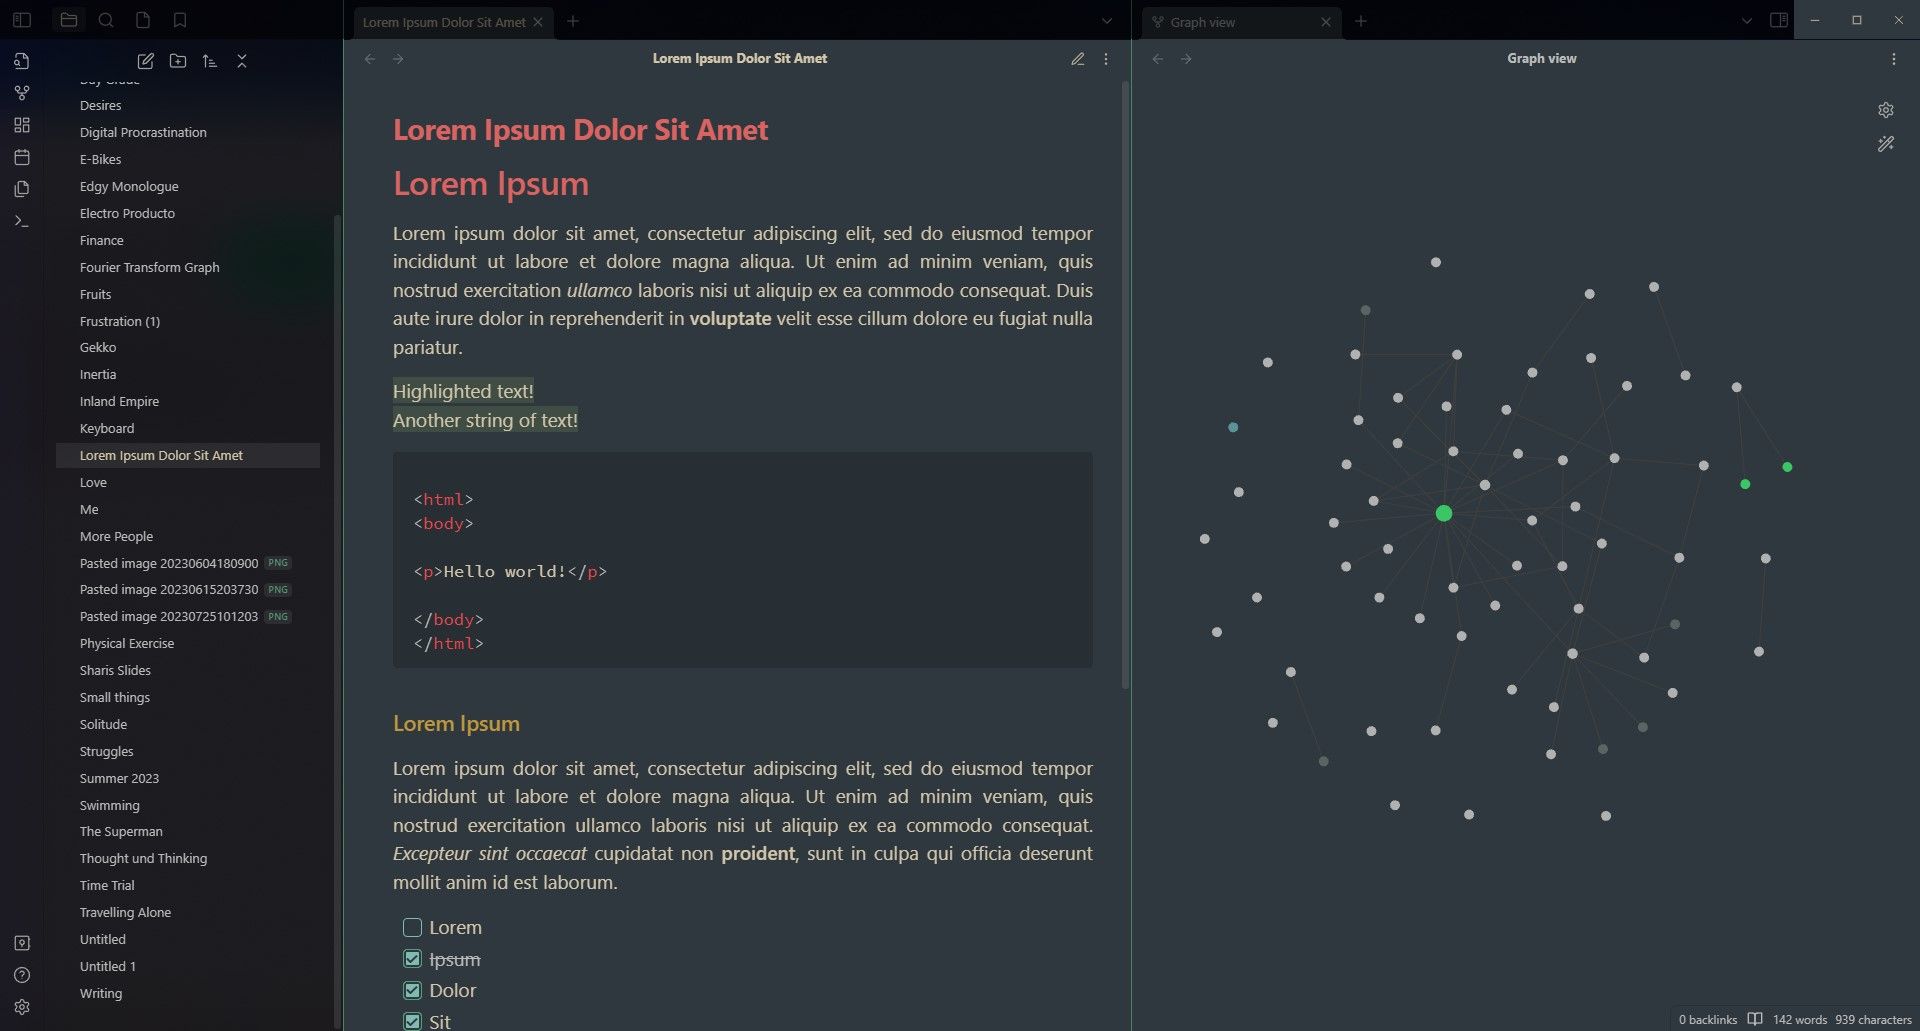Screen dimensions: 1920x1031
Task: Open the command palette ribbon icon
Action: (x=22, y=221)
